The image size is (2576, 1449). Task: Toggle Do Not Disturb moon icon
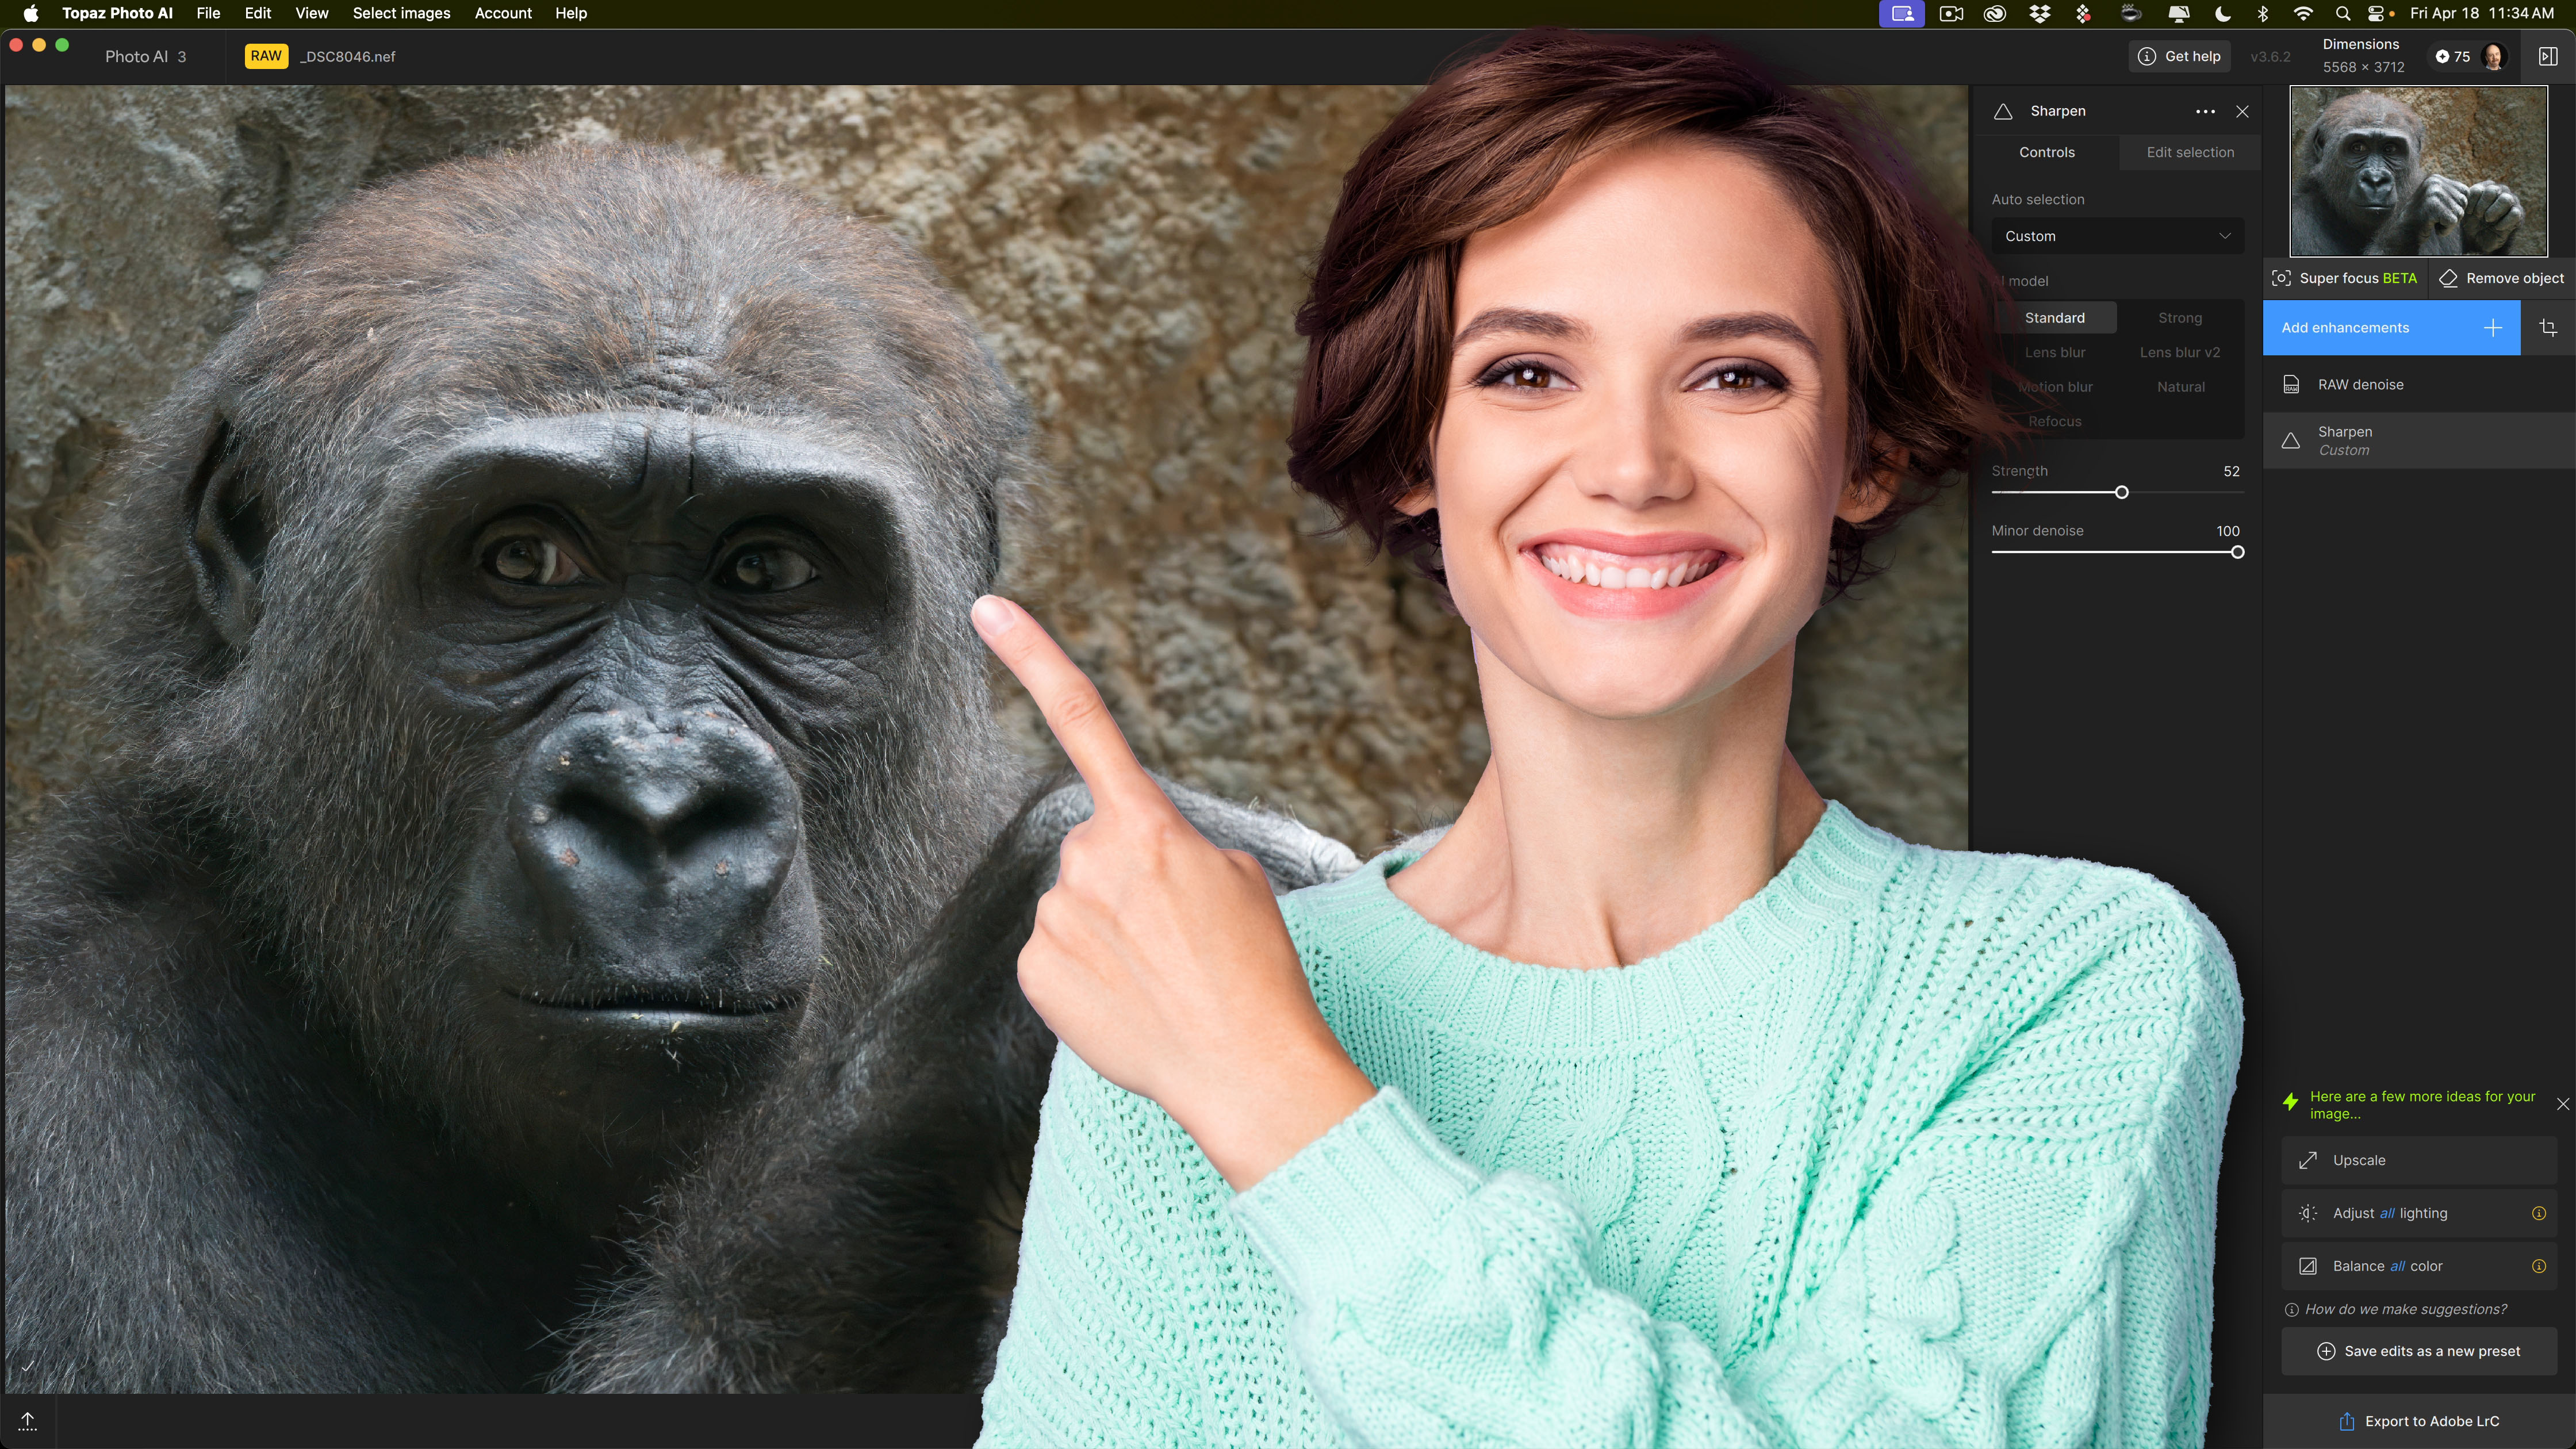coord(2222,13)
